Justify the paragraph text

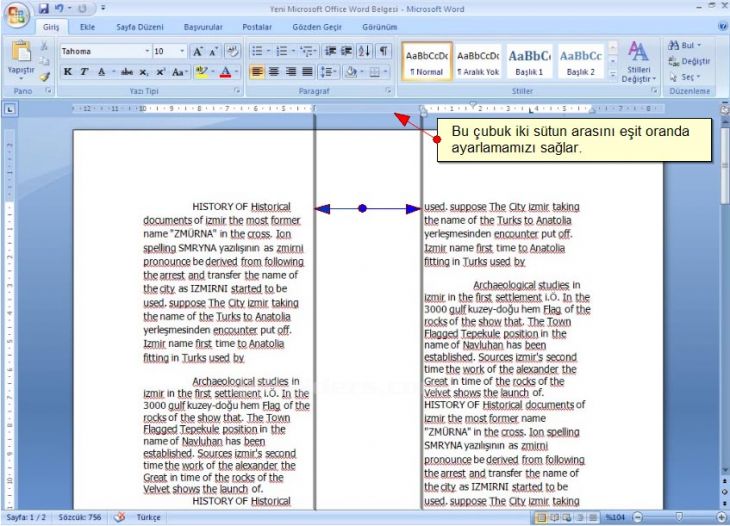click(307, 72)
